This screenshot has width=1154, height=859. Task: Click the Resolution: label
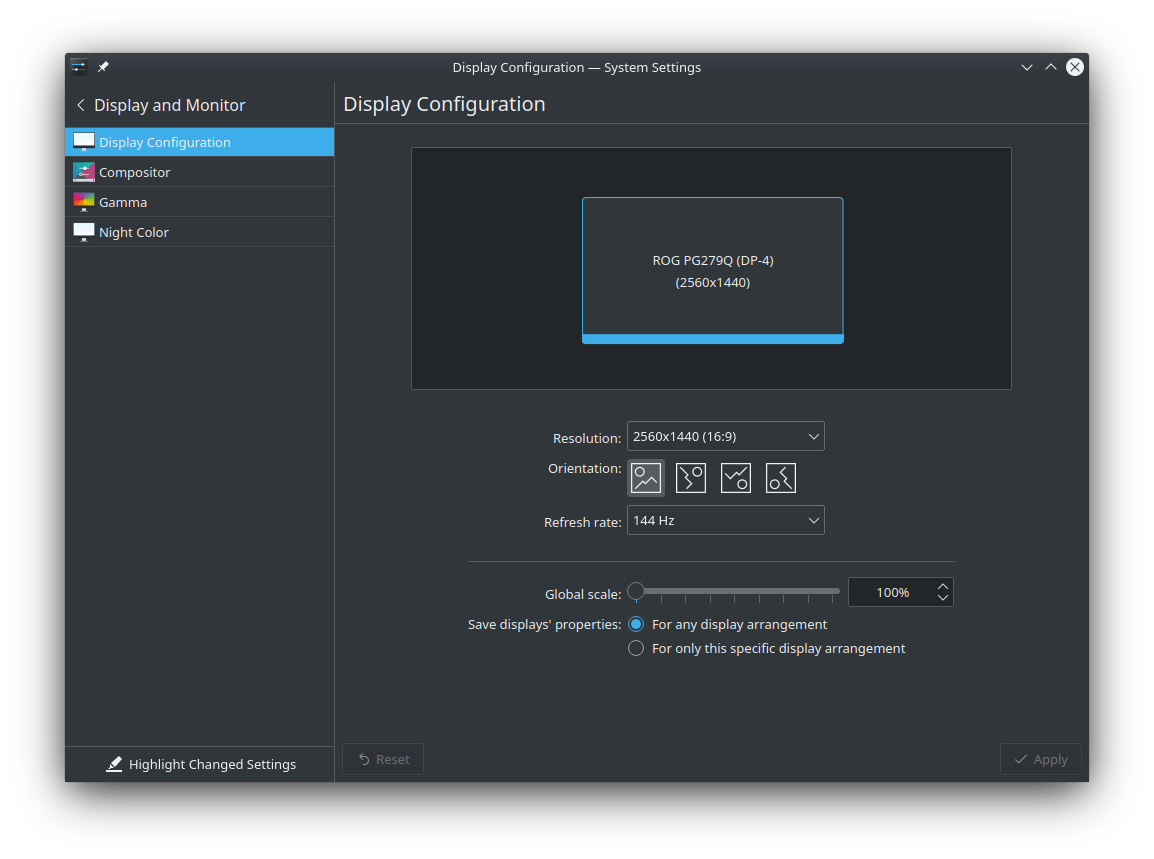[x=587, y=438]
